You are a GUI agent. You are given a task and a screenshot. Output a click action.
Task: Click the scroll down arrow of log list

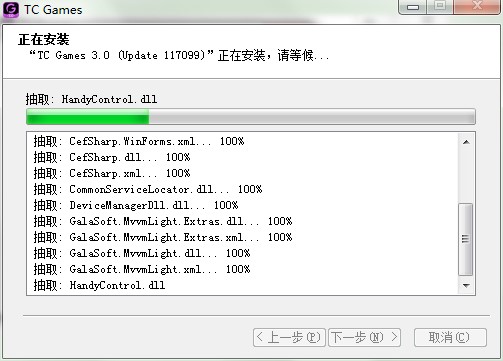click(466, 286)
